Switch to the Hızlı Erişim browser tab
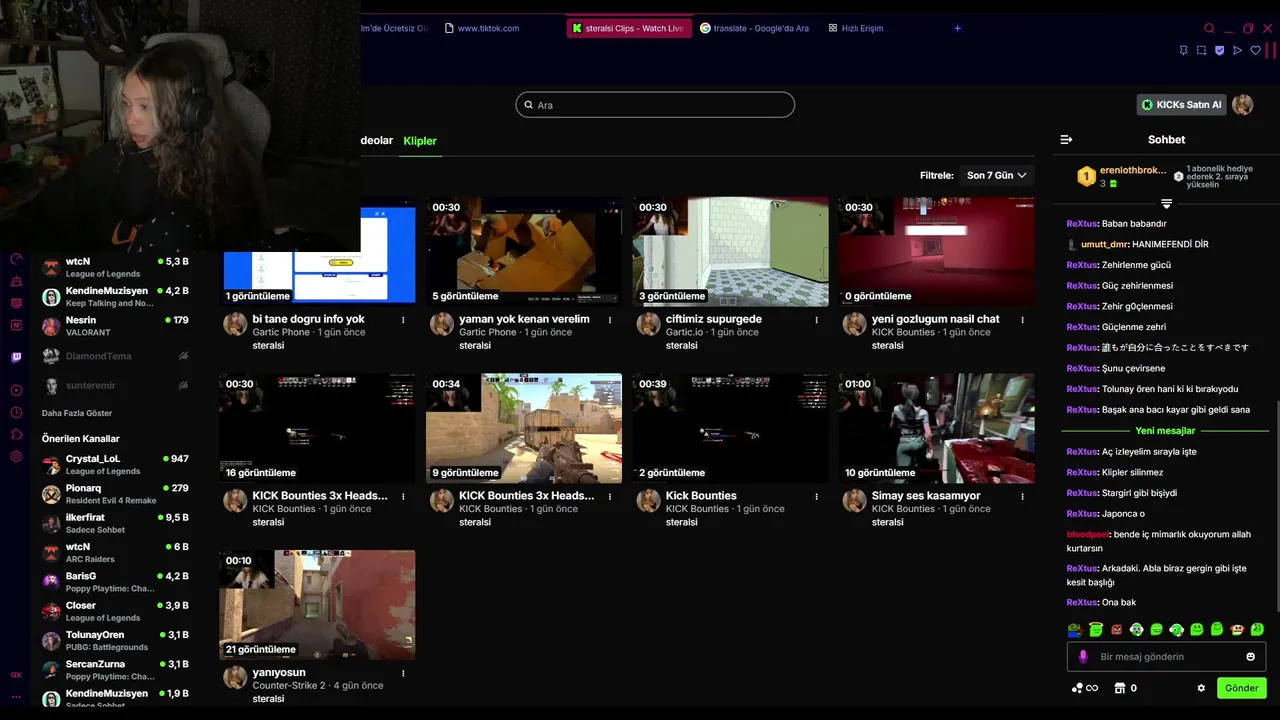This screenshot has height=720, width=1280. [856, 28]
